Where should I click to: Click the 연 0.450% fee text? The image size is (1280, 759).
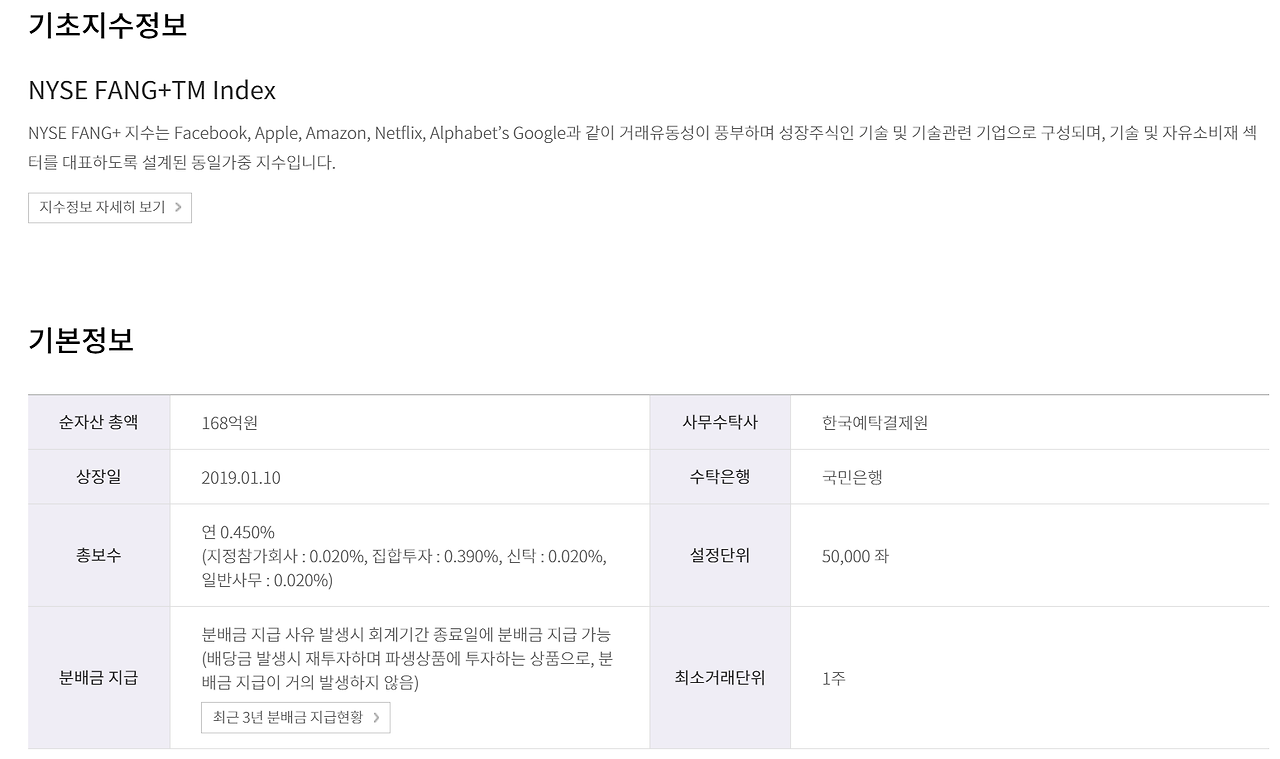238,532
